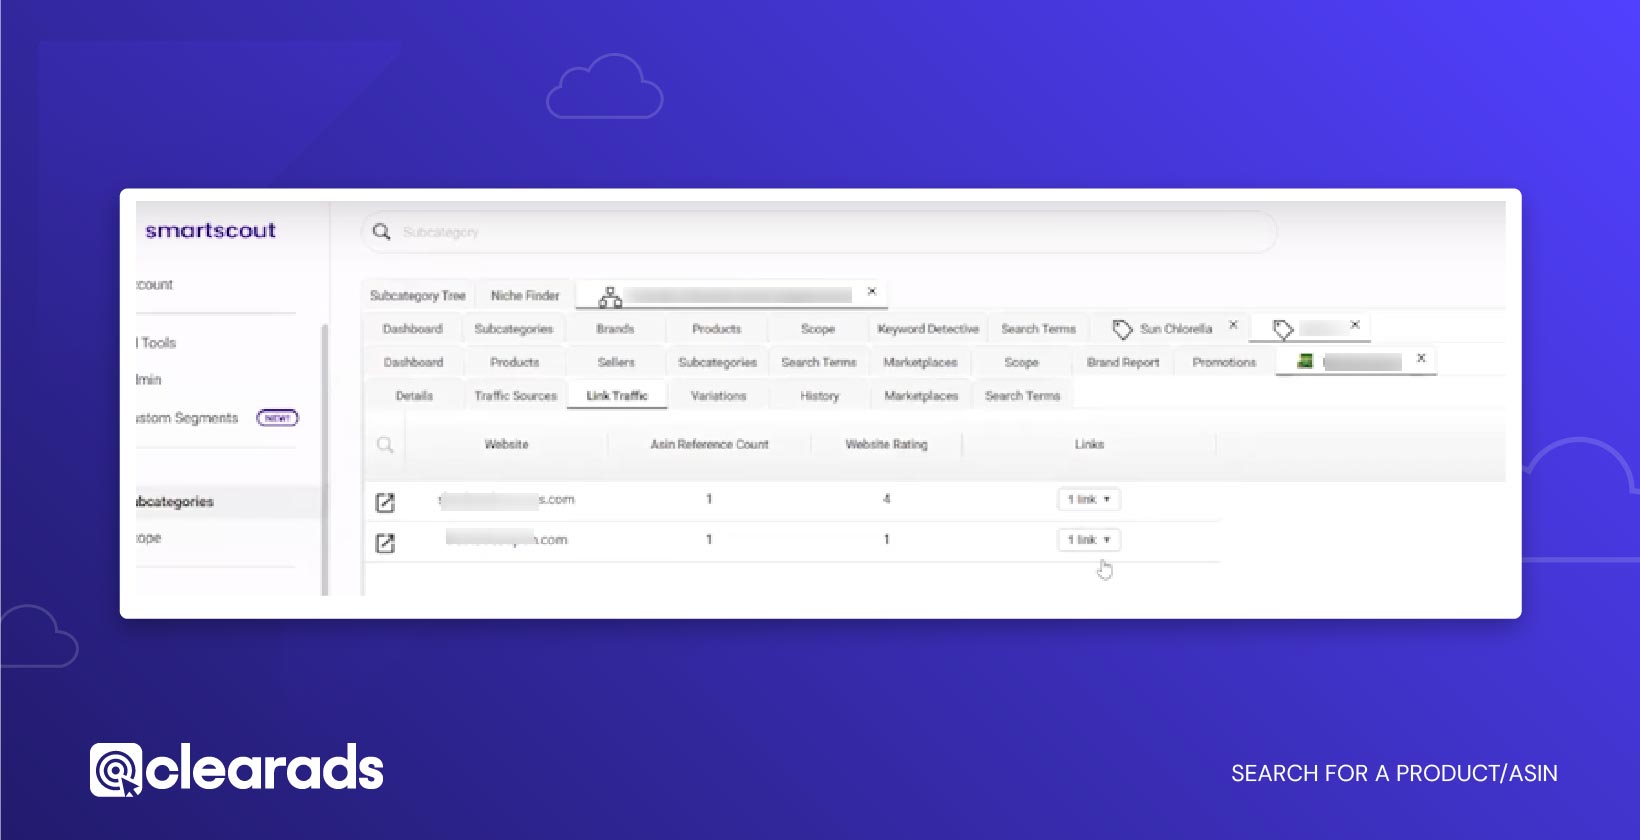Switch to the Traffic Sources tab
Viewport: 1640px width, 840px height.
pyautogui.click(x=515, y=396)
